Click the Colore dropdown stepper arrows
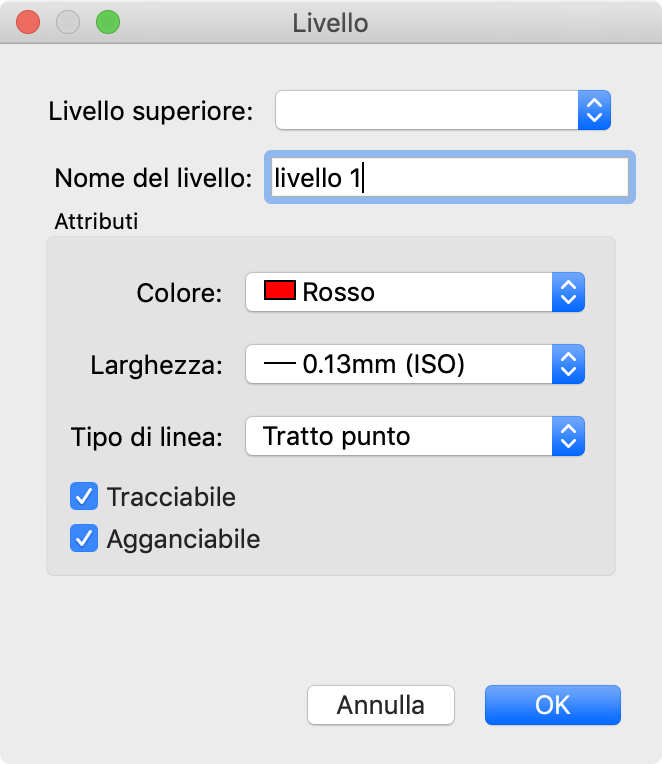Image resolution: width=662 pixels, height=764 pixels. tap(568, 292)
